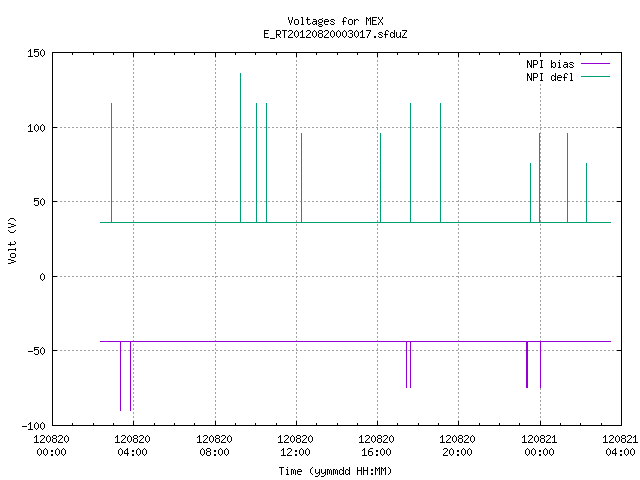Click the y-axis tick value 50
The height and width of the screenshot is (480, 640).
pos(39,202)
